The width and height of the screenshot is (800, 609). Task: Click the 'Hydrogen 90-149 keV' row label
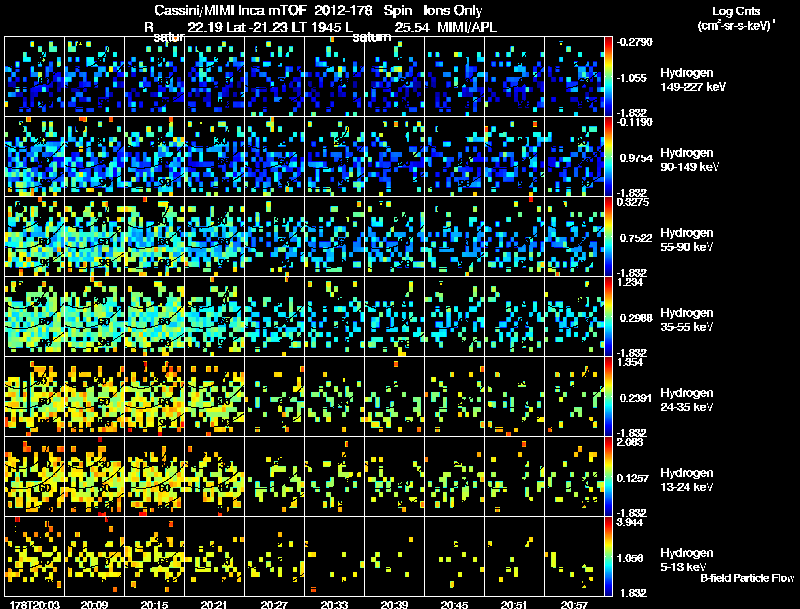coord(690,160)
